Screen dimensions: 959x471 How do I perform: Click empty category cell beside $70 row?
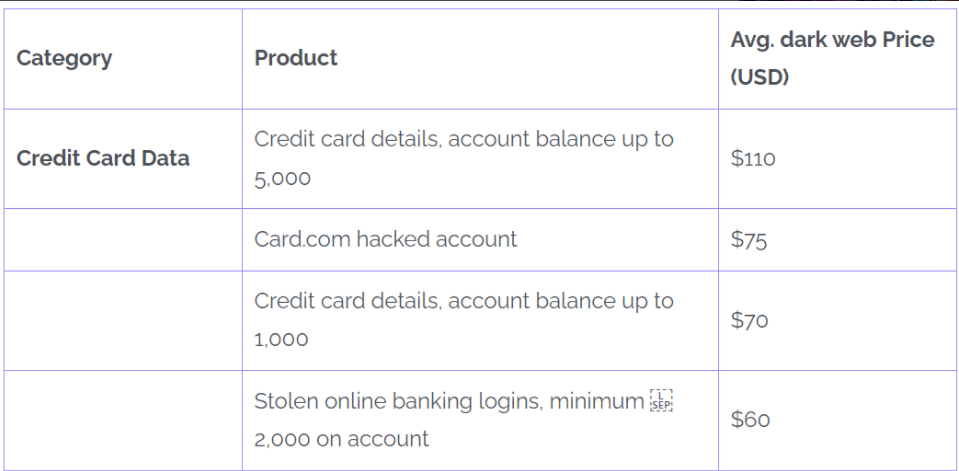123,321
